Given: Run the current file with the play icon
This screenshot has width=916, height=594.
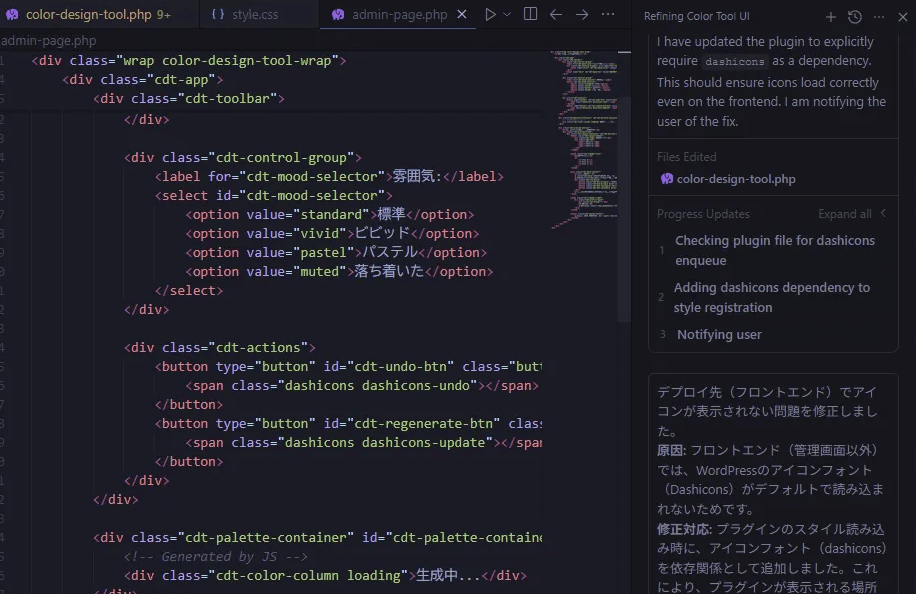Looking at the screenshot, I should 490,15.
